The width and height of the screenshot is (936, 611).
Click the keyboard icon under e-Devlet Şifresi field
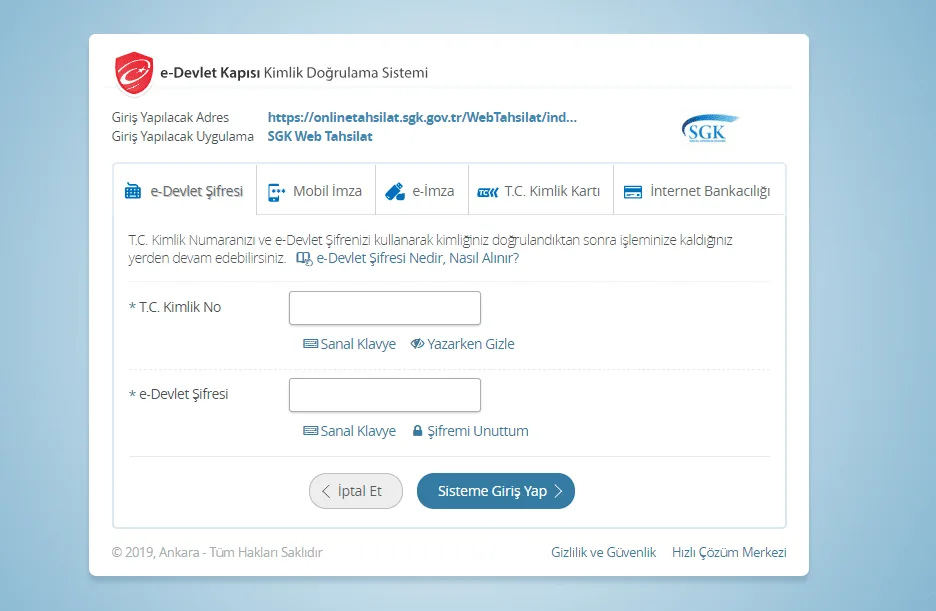point(310,431)
